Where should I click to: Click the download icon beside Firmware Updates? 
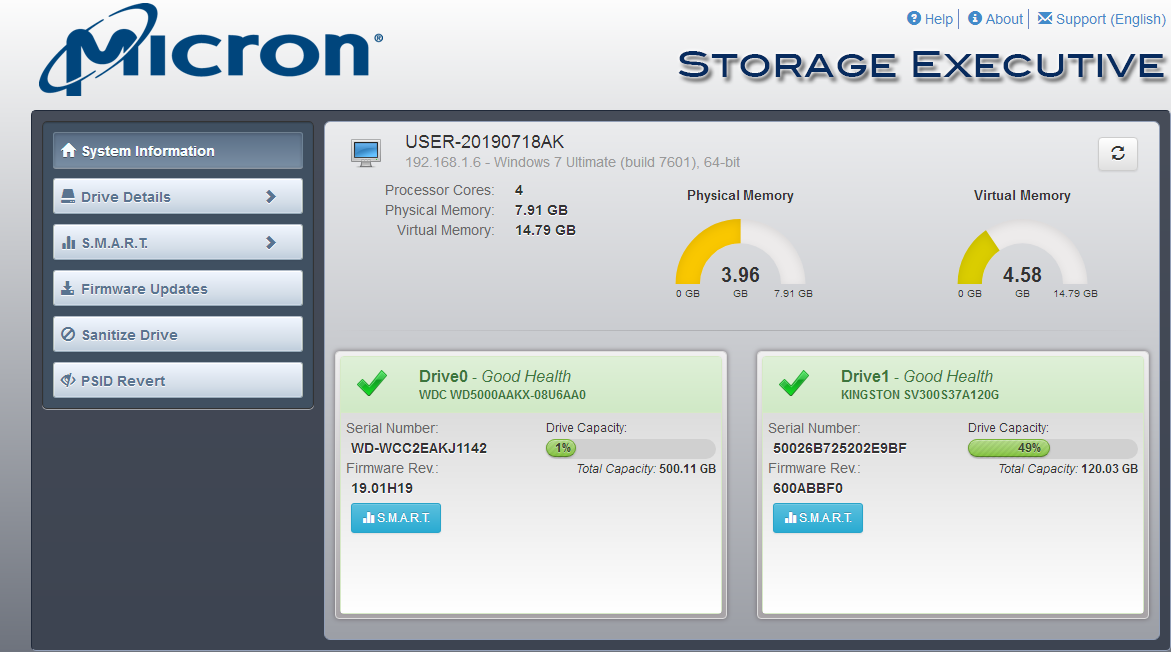pyautogui.click(x=68, y=288)
